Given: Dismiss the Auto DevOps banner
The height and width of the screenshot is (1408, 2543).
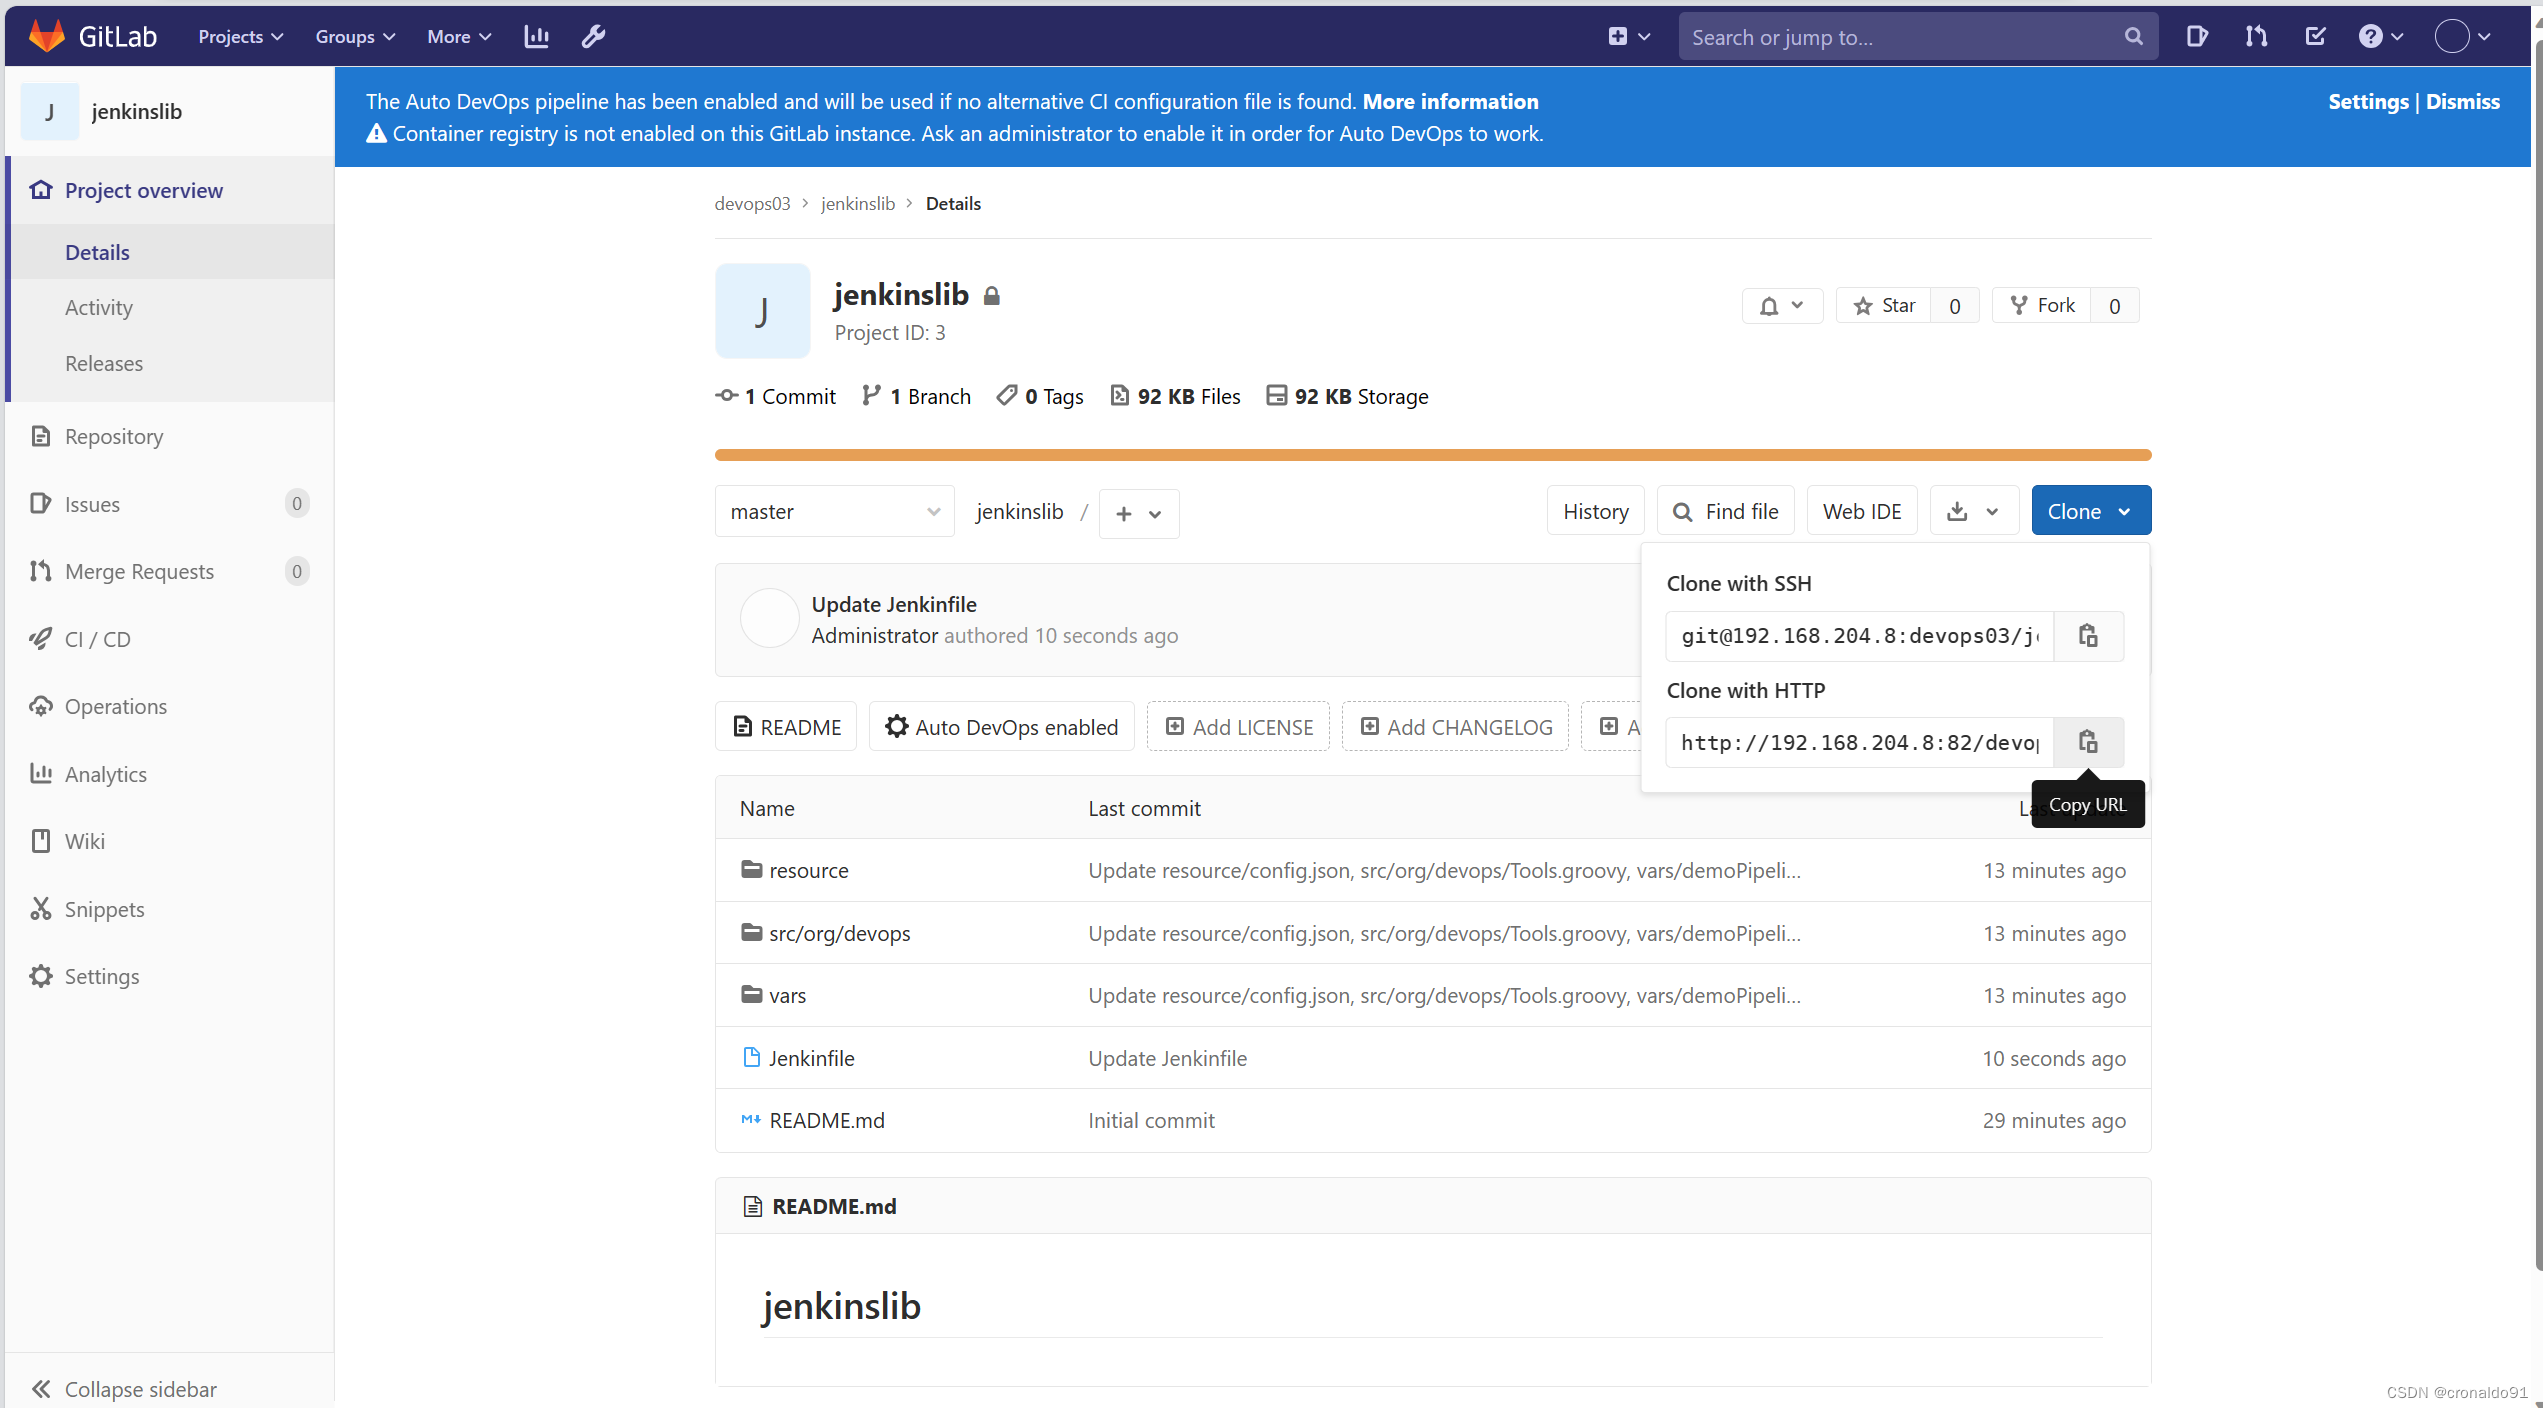Looking at the screenshot, I should tap(2463, 101).
